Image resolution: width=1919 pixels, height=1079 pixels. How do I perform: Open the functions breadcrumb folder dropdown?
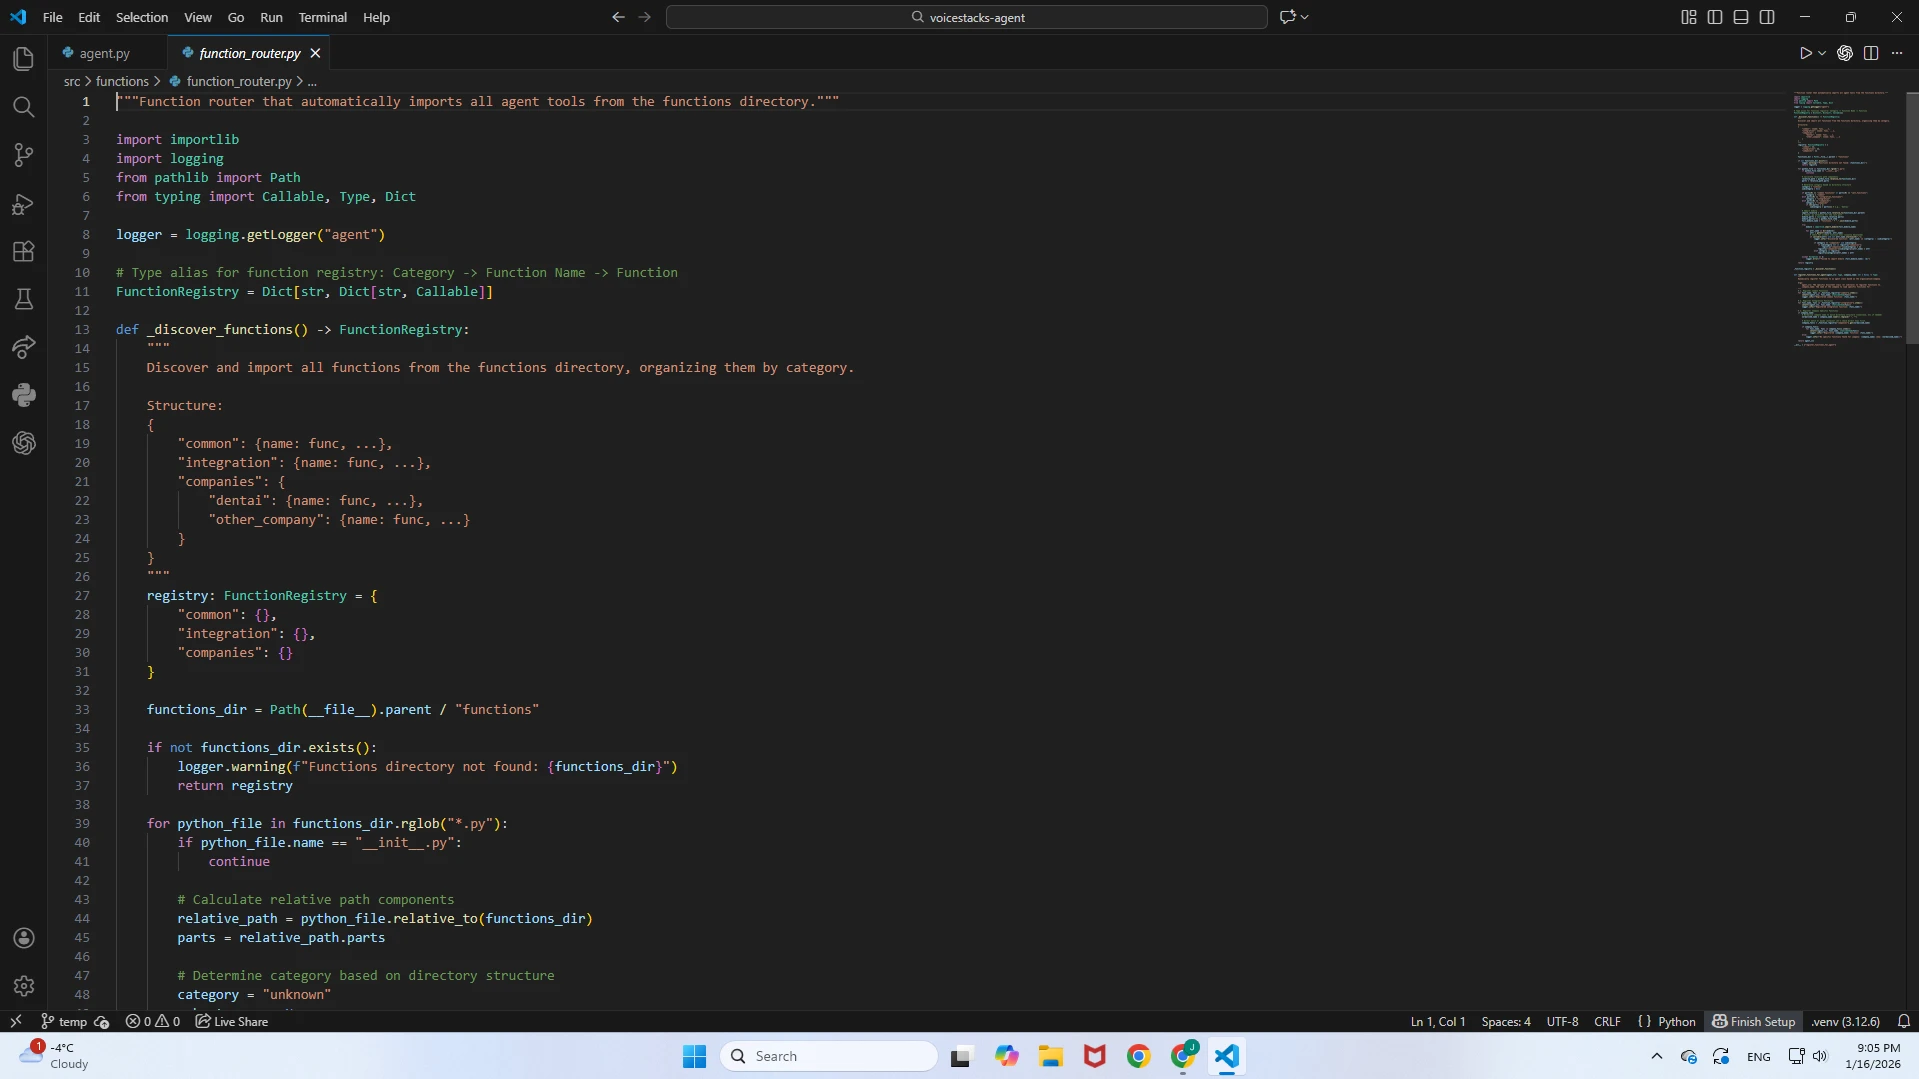click(122, 82)
